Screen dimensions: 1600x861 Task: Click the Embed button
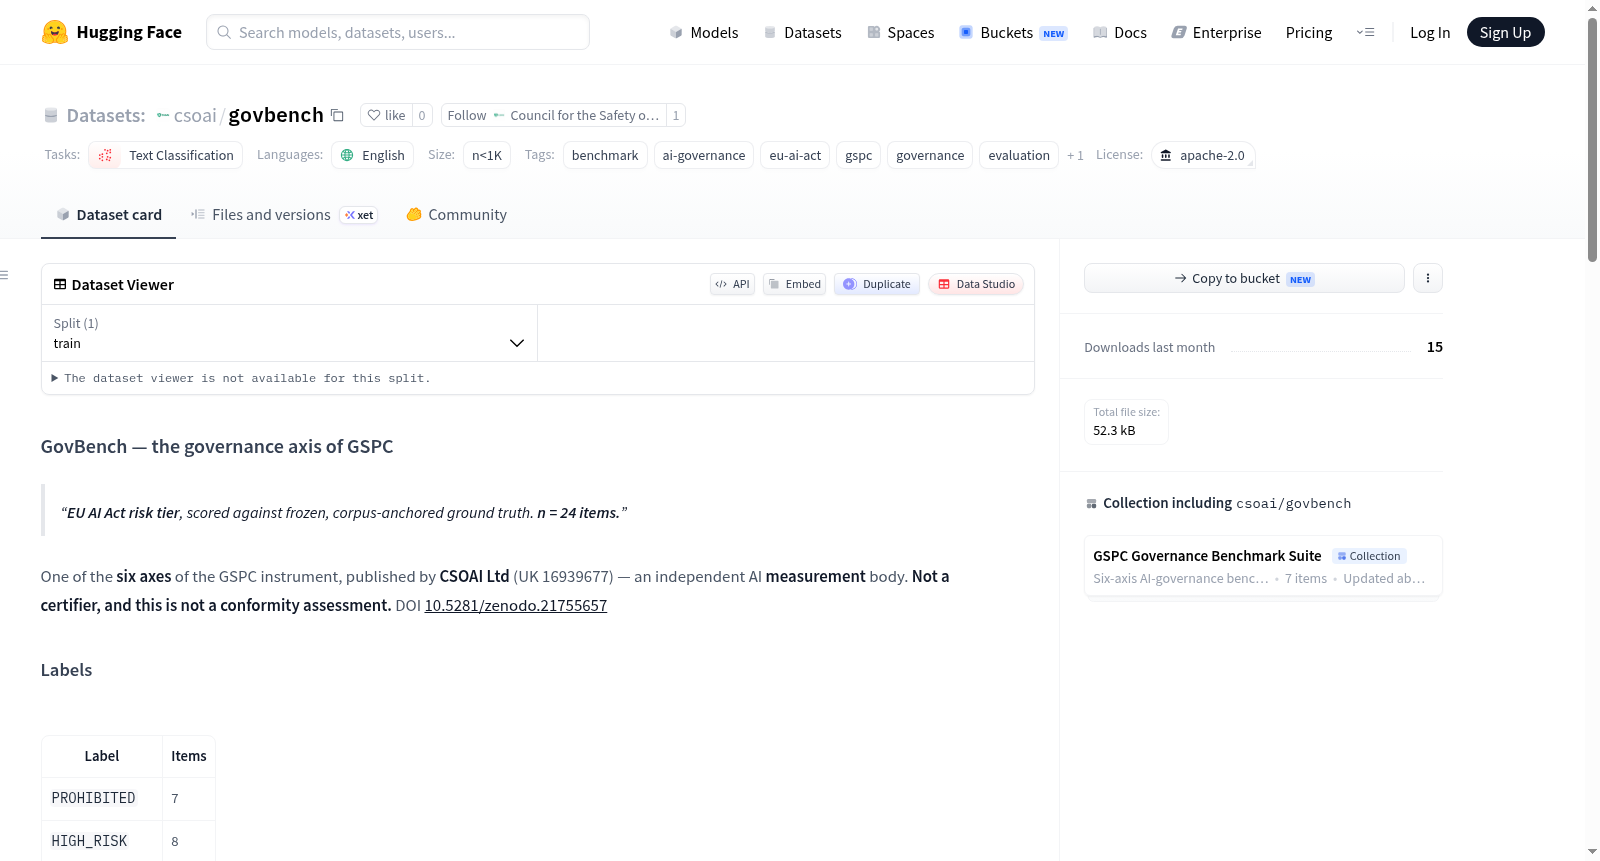click(x=794, y=284)
